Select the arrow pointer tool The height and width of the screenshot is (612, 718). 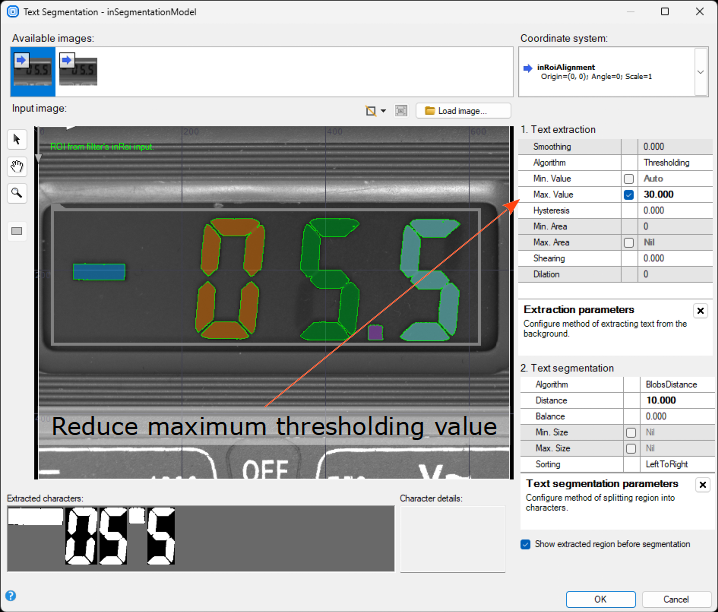[x=17, y=139]
